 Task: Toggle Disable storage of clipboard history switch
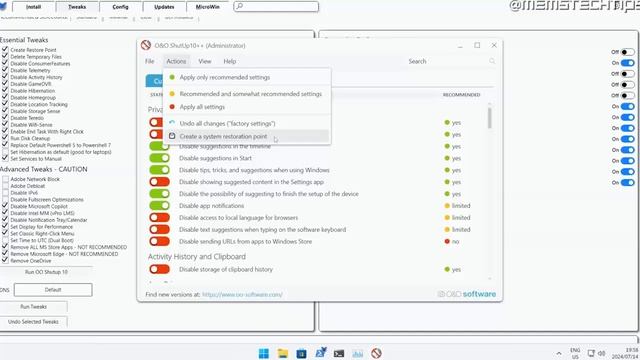tap(159, 269)
